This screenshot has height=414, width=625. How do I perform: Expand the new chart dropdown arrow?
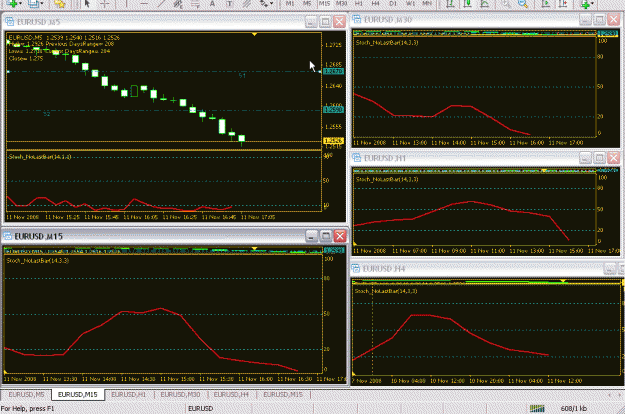click(x=20, y=4)
